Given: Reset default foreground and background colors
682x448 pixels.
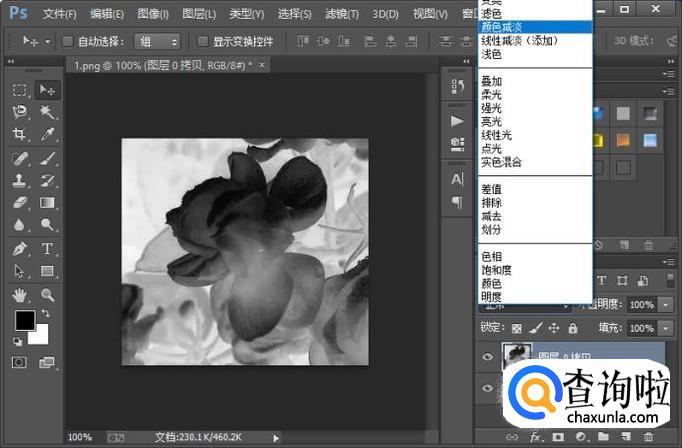Looking at the screenshot, I should 17,342.
